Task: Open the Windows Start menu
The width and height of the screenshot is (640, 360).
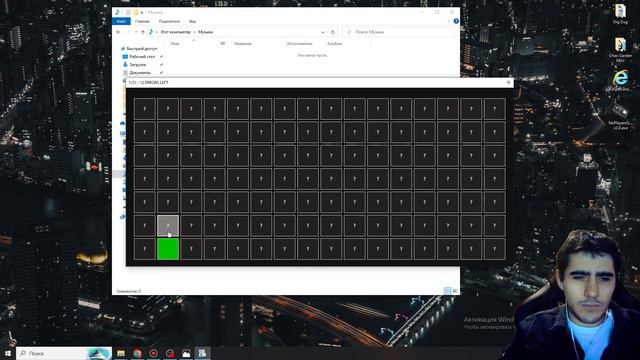Action: coord(8,353)
